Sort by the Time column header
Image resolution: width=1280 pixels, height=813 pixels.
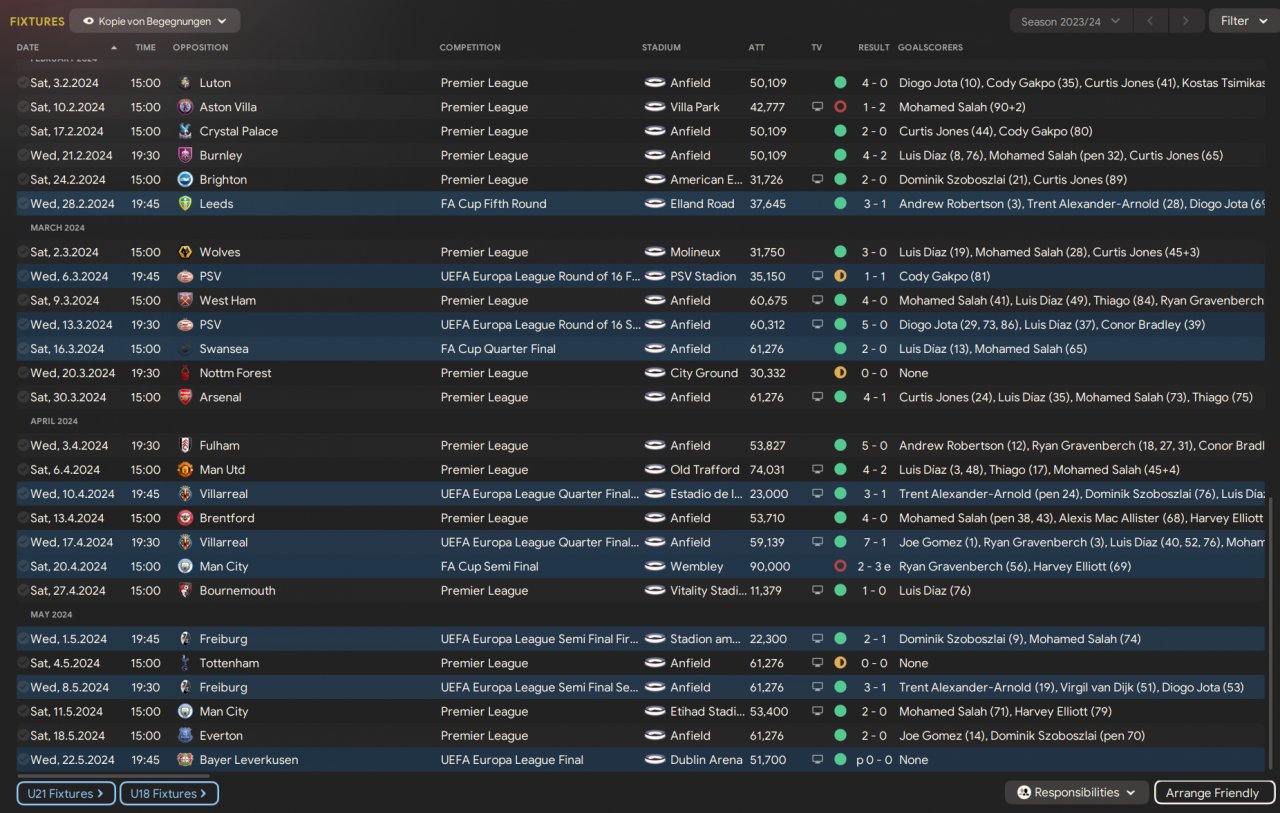pyautogui.click(x=145, y=47)
